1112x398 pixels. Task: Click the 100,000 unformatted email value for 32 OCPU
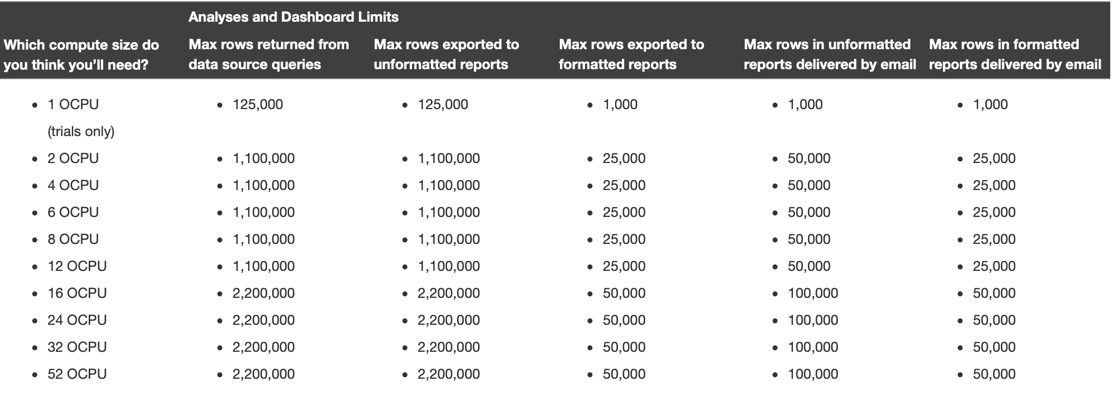[813, 347]
